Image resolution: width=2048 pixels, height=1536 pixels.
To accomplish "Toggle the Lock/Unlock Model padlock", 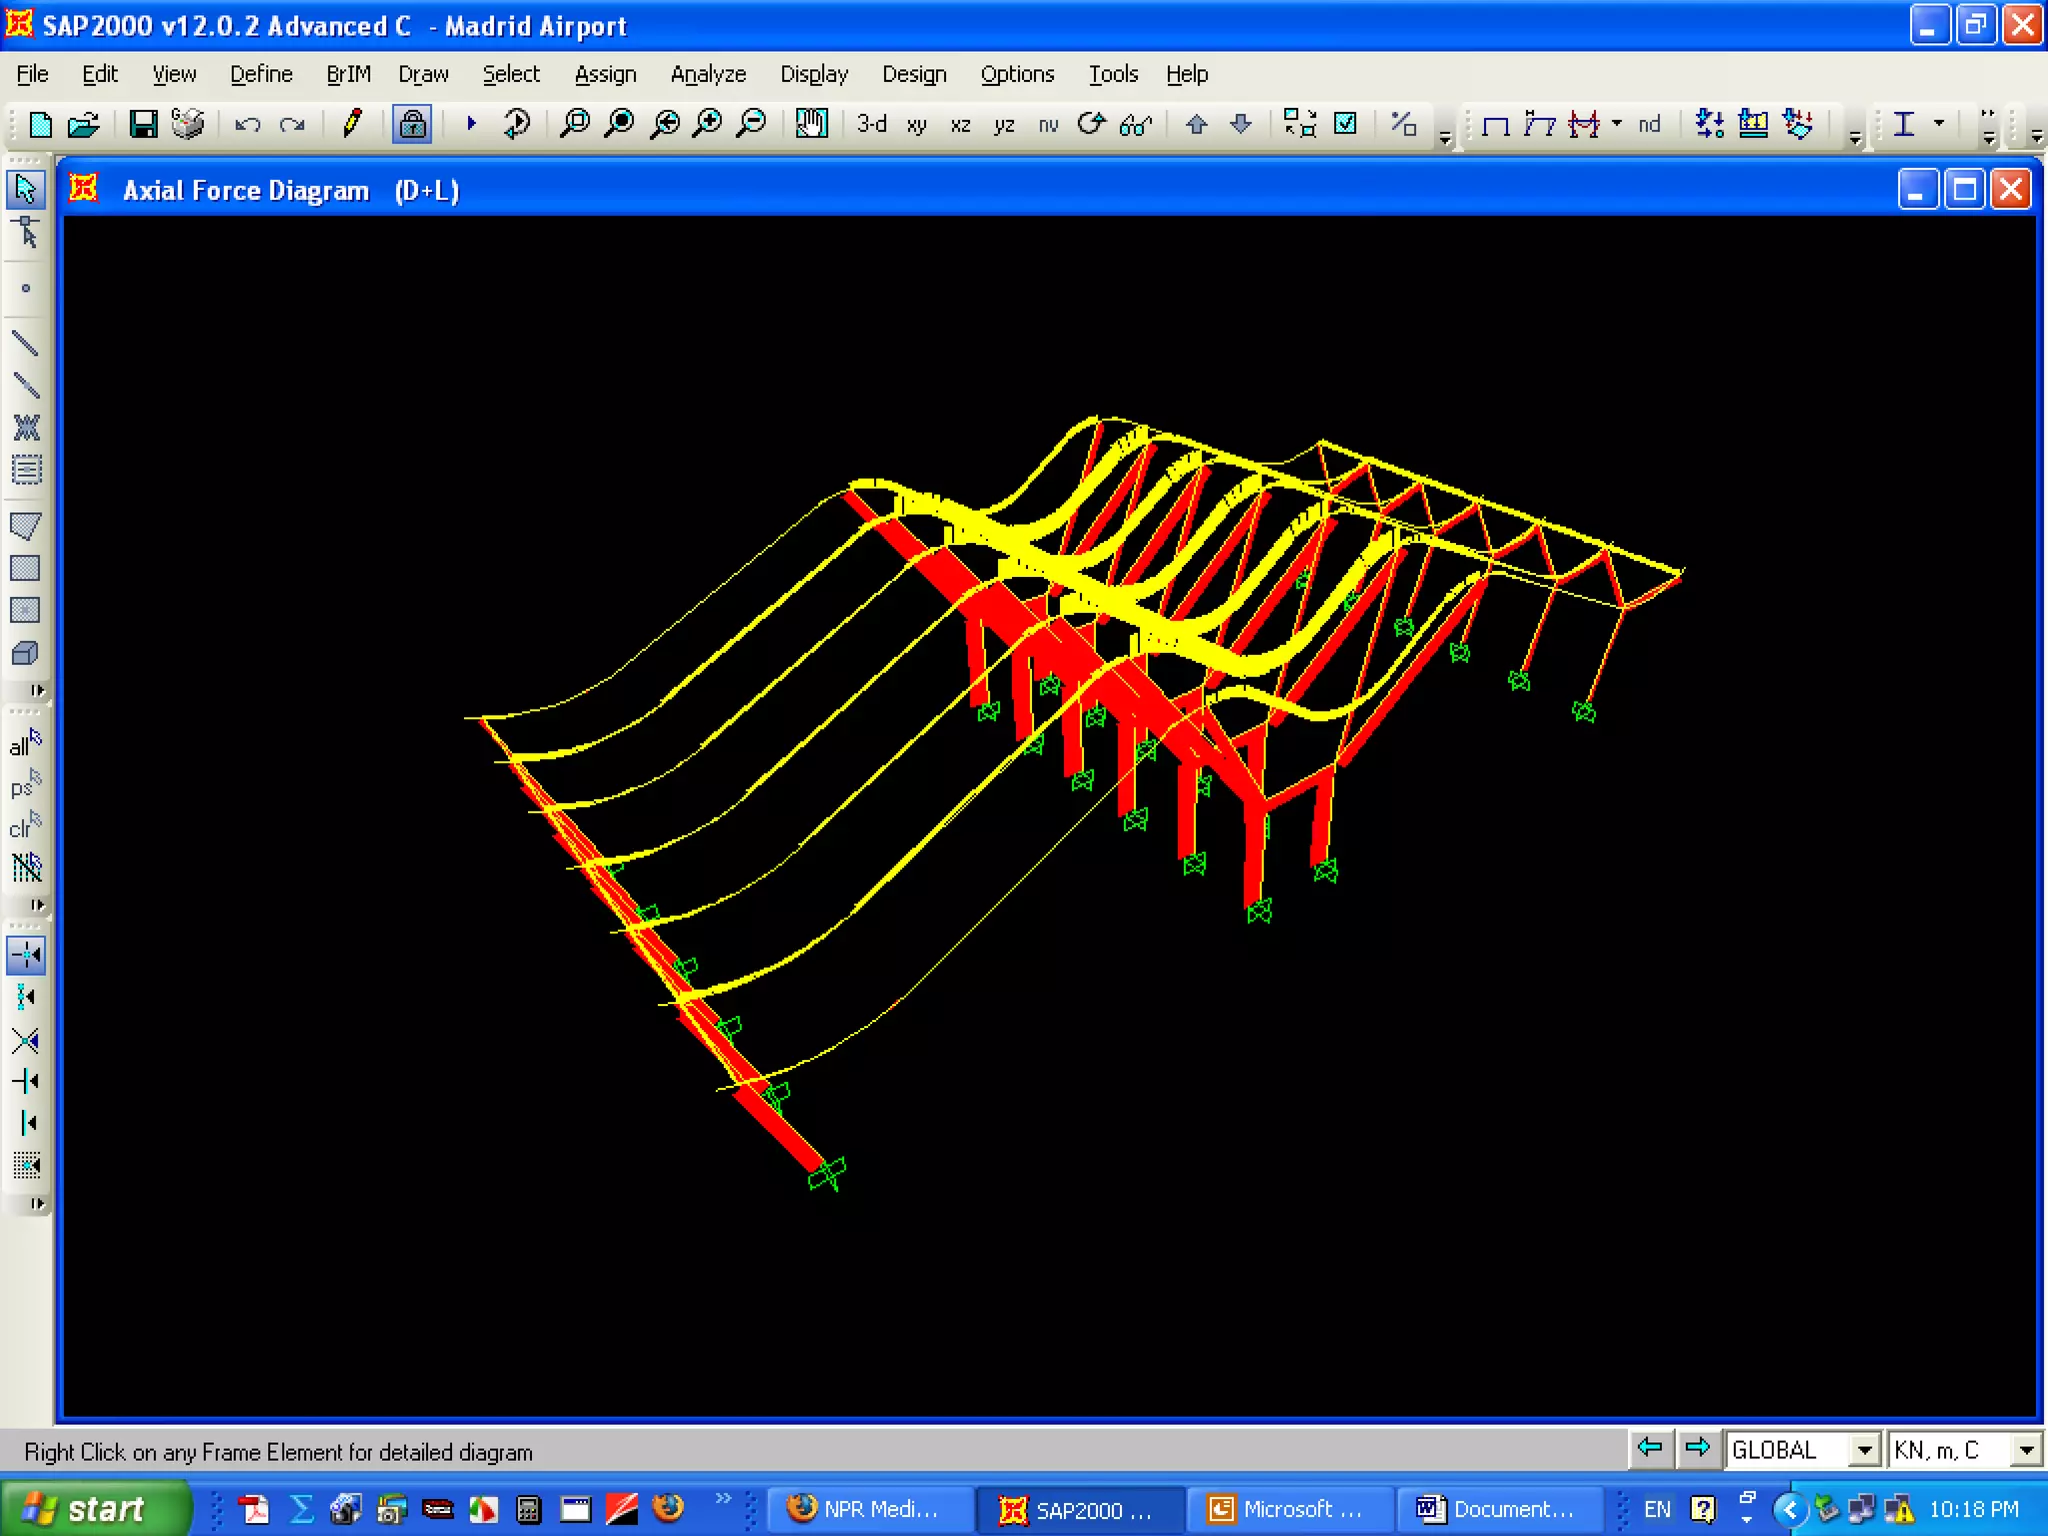I will tap(412, 124).
